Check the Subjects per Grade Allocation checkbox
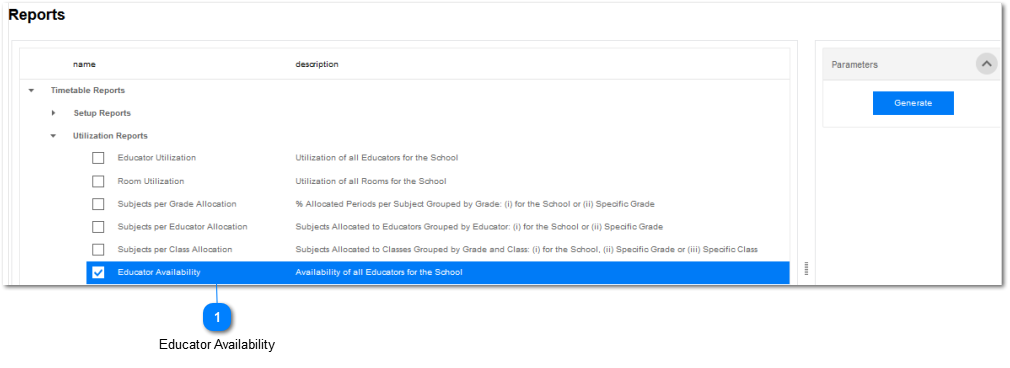 (98, 204)
